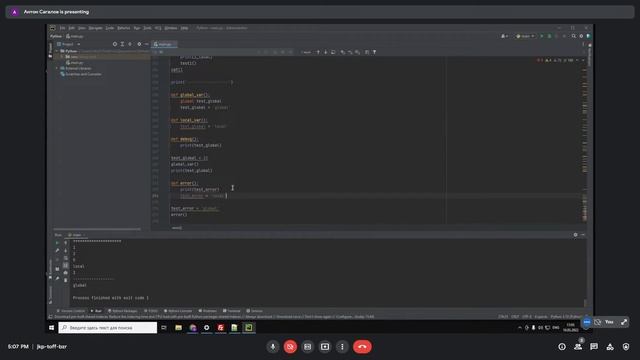Hide the Project tool window
640x360 pixels.
pyautogui.click(x=147, y=44)
